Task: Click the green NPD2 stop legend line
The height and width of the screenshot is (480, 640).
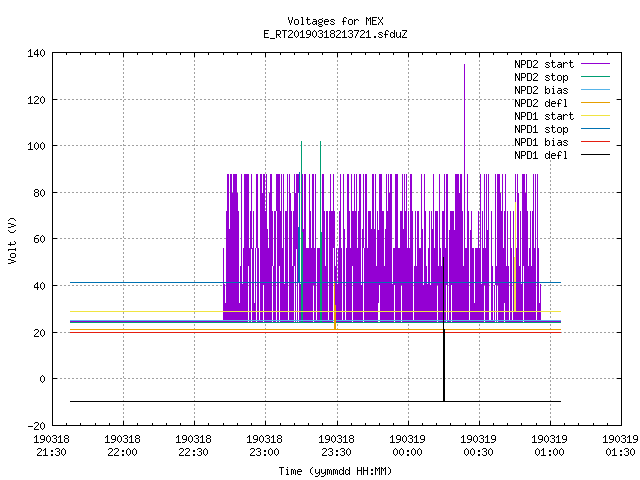Action: coord(595,76)
